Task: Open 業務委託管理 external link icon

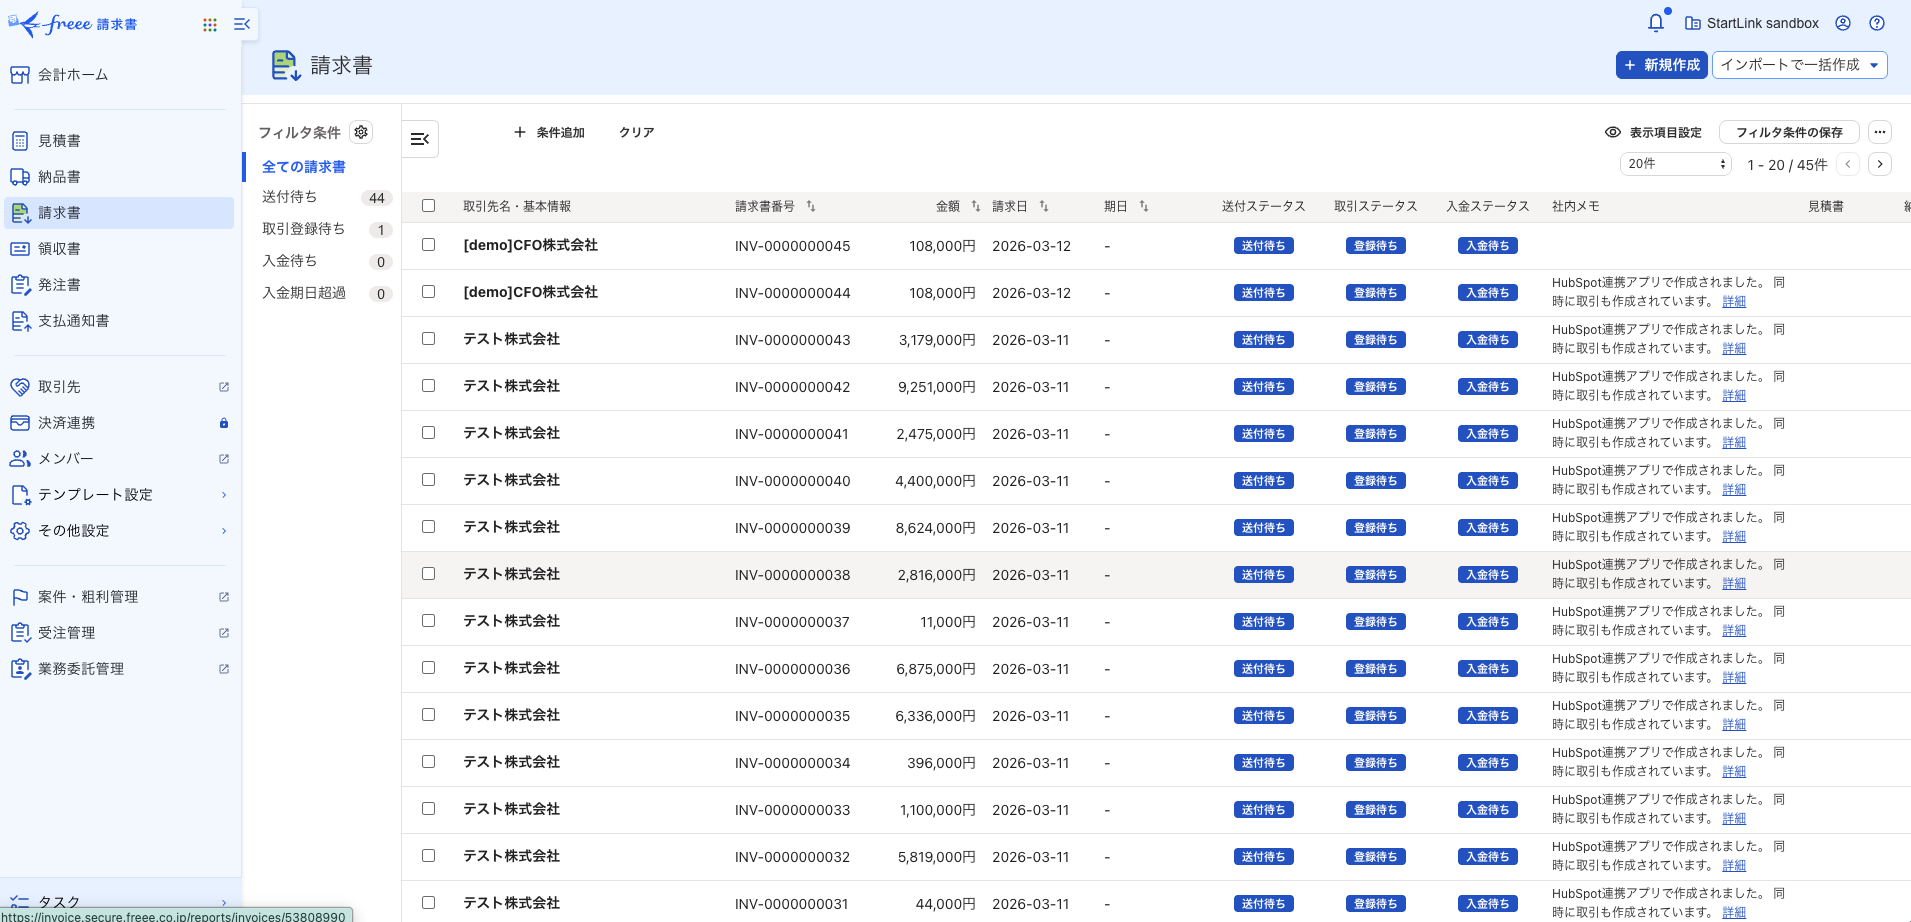Action: 224,669
